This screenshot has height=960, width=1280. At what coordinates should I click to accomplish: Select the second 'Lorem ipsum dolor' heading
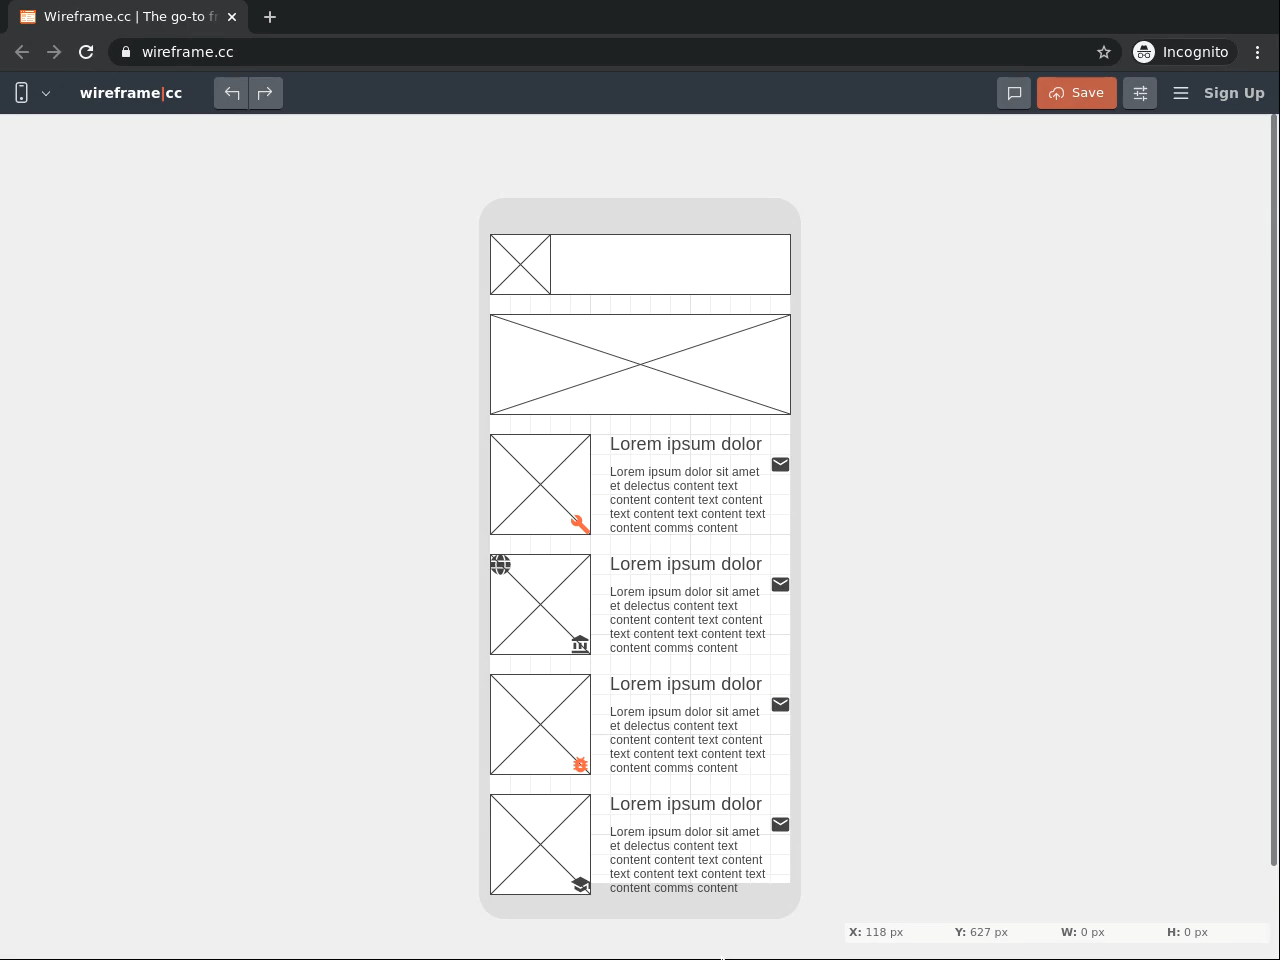(x=686, y=564)
